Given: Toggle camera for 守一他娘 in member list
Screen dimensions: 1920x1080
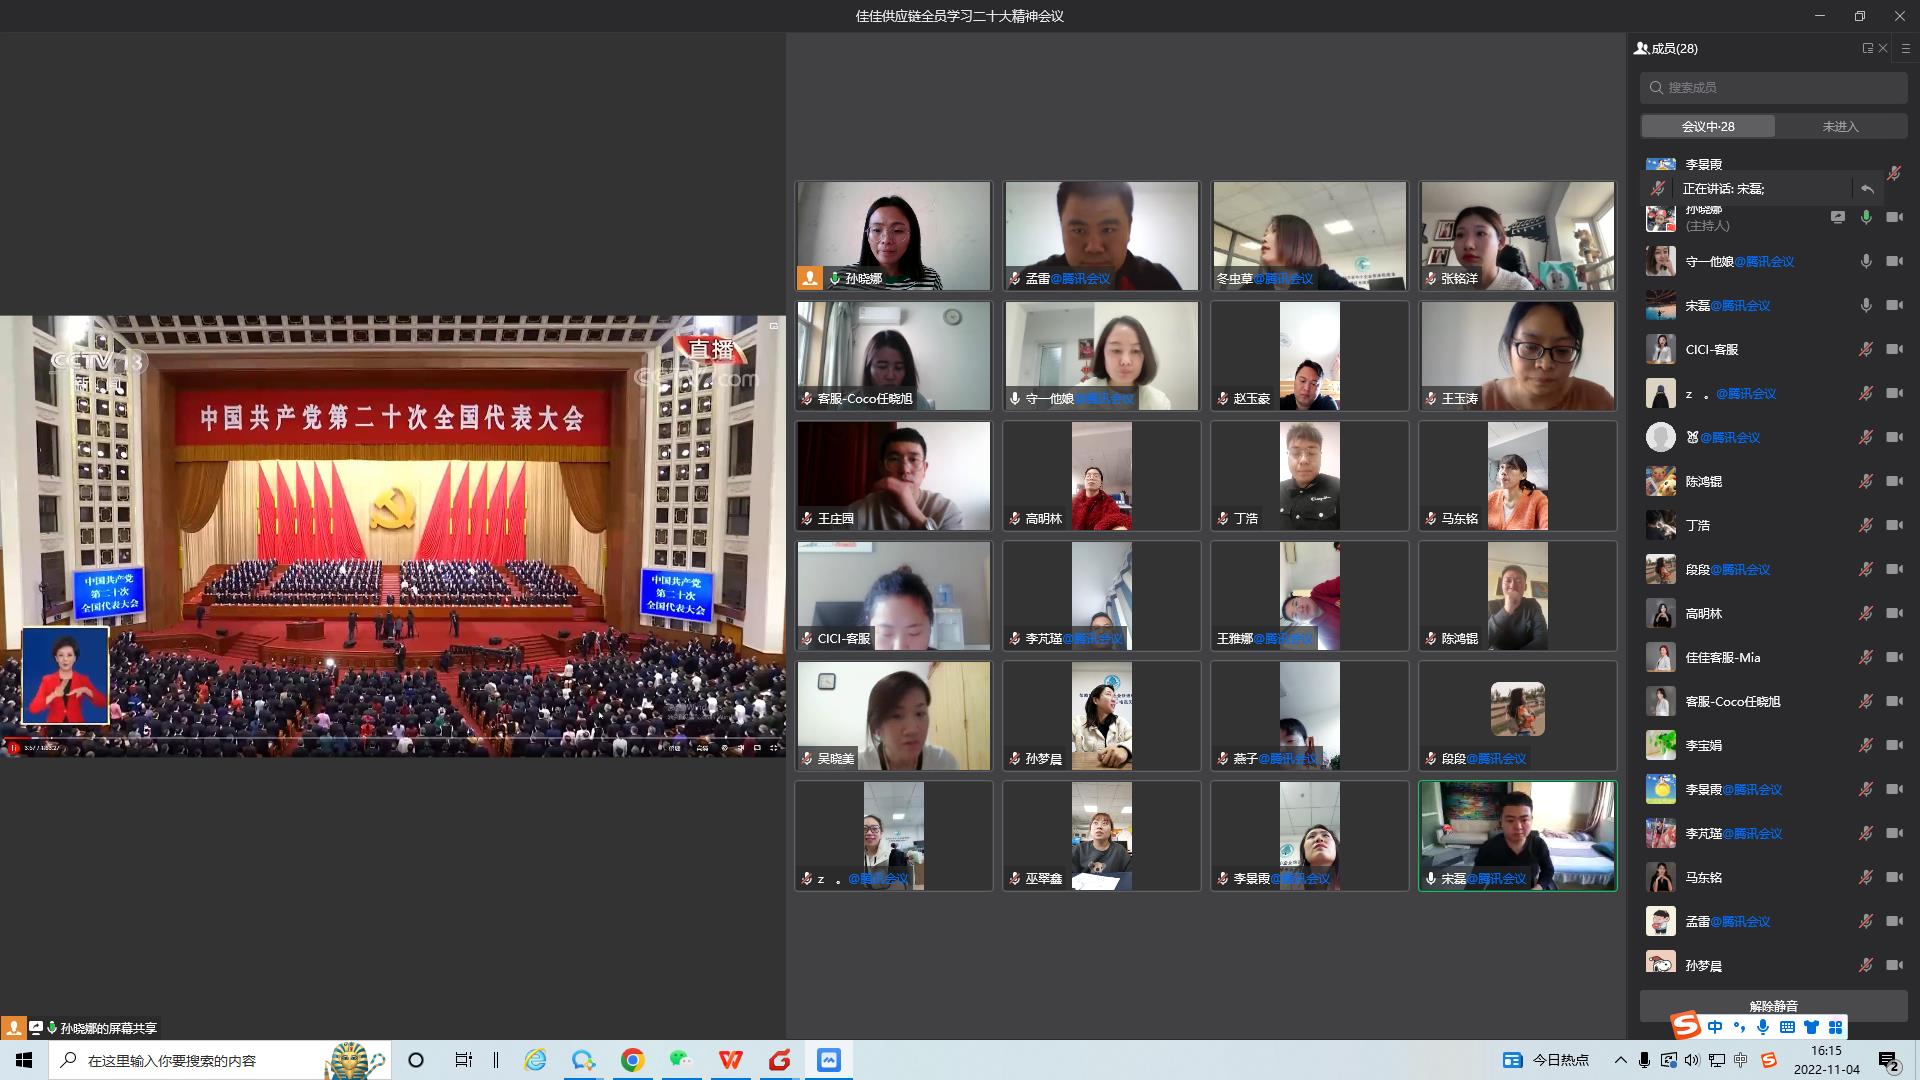Looking at the screenshot, I should (1895, 261).
